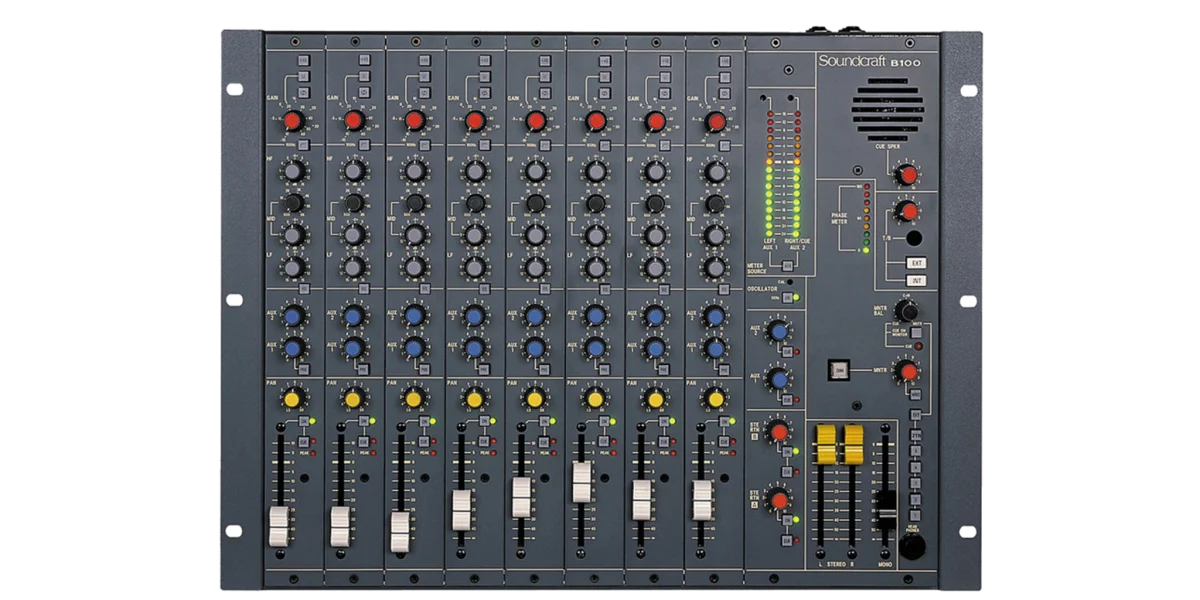Toggle the EQ button on channel 4
1200x600 pixels.
(487, 288)
